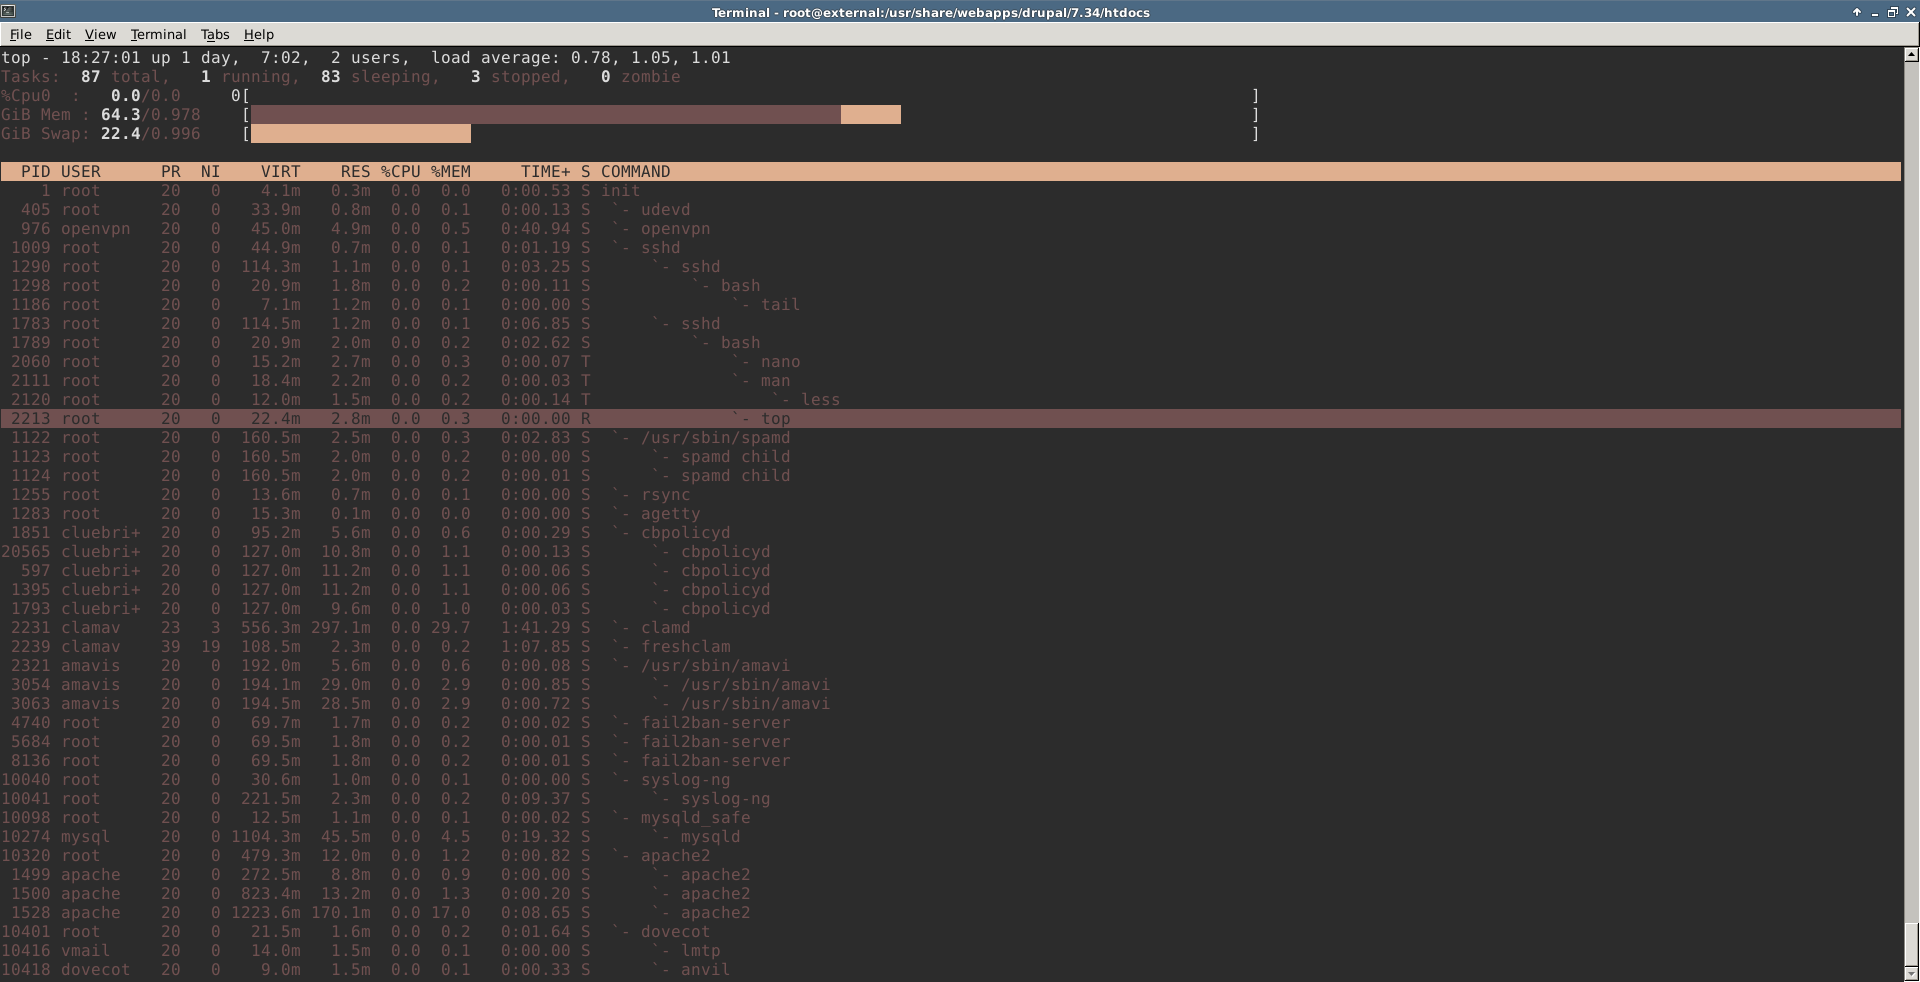The width and height of the screenshot is (1920, 982).
Task: Select the init process row
Action: [x=950, y=191]
